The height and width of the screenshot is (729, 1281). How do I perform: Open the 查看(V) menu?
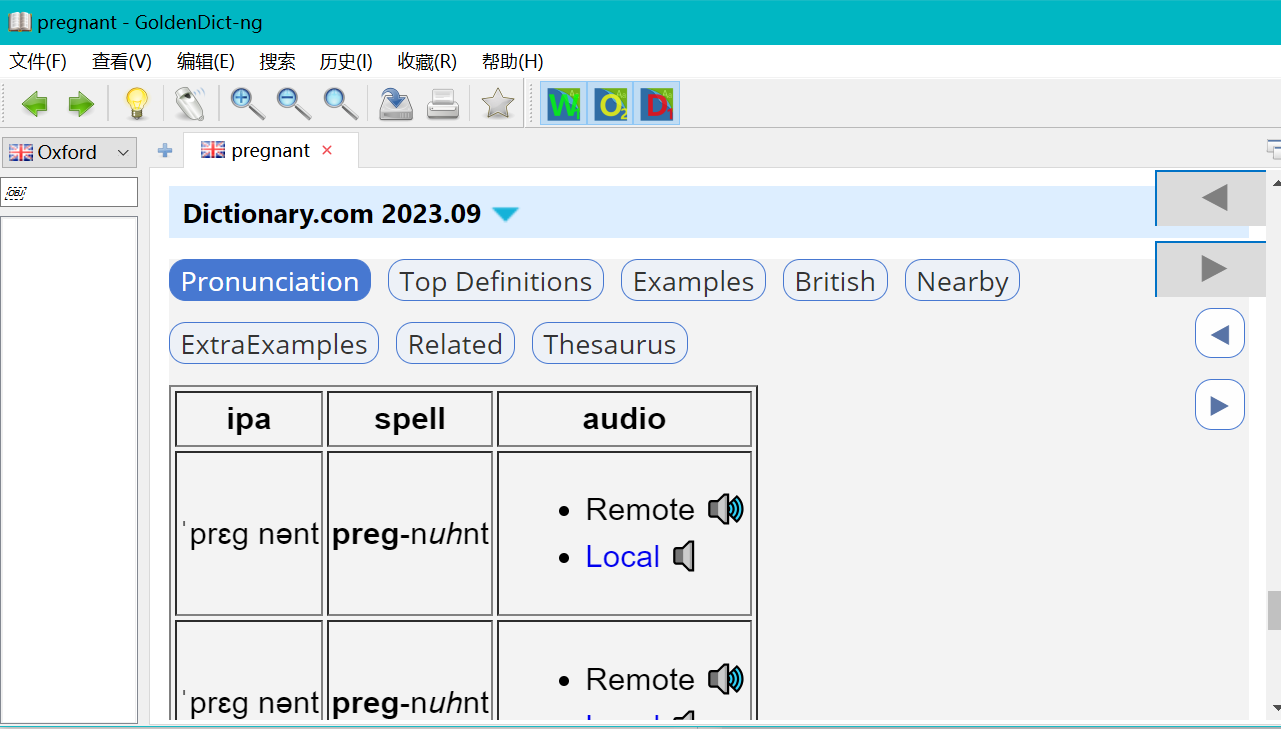[122, 62]
